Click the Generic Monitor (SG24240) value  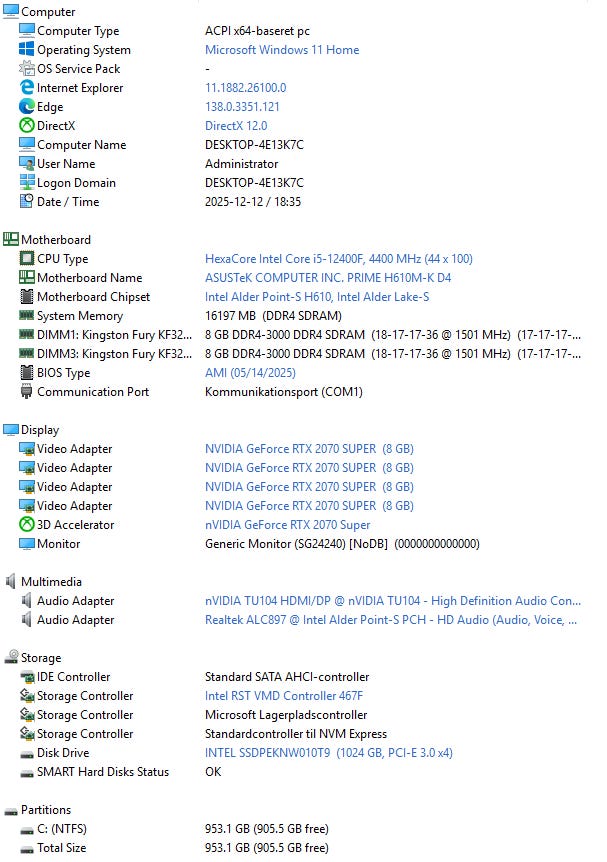[342, 544]
